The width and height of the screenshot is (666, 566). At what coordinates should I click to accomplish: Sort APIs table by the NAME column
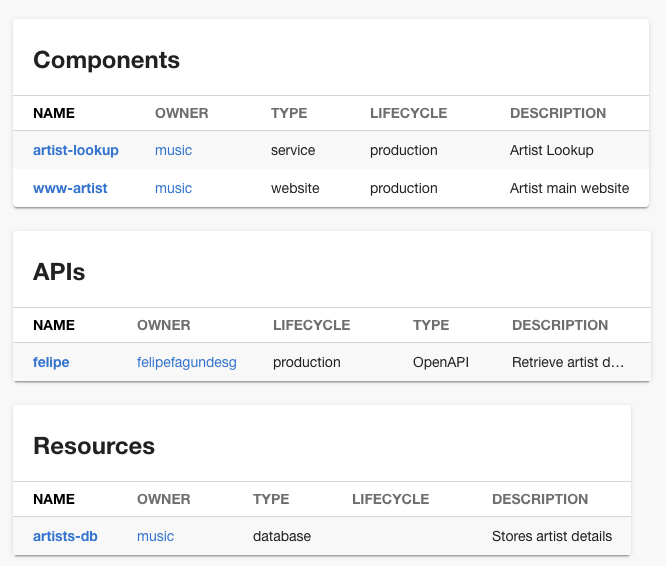click(54, 325)
